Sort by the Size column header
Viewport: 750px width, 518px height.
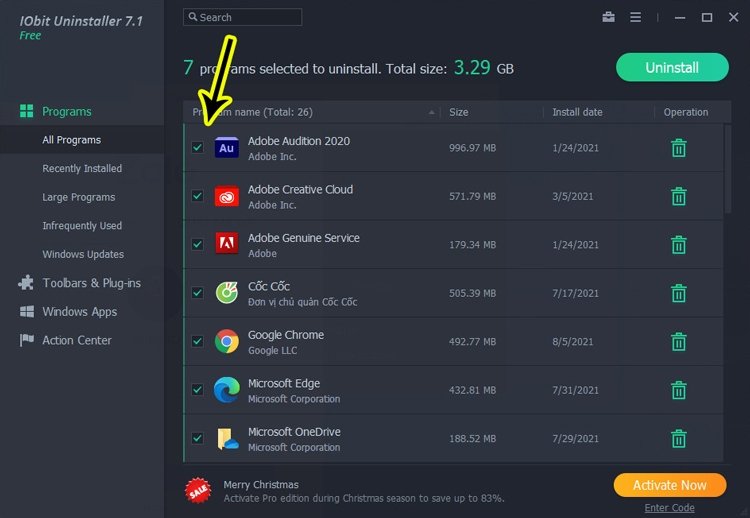coord(458,112)
